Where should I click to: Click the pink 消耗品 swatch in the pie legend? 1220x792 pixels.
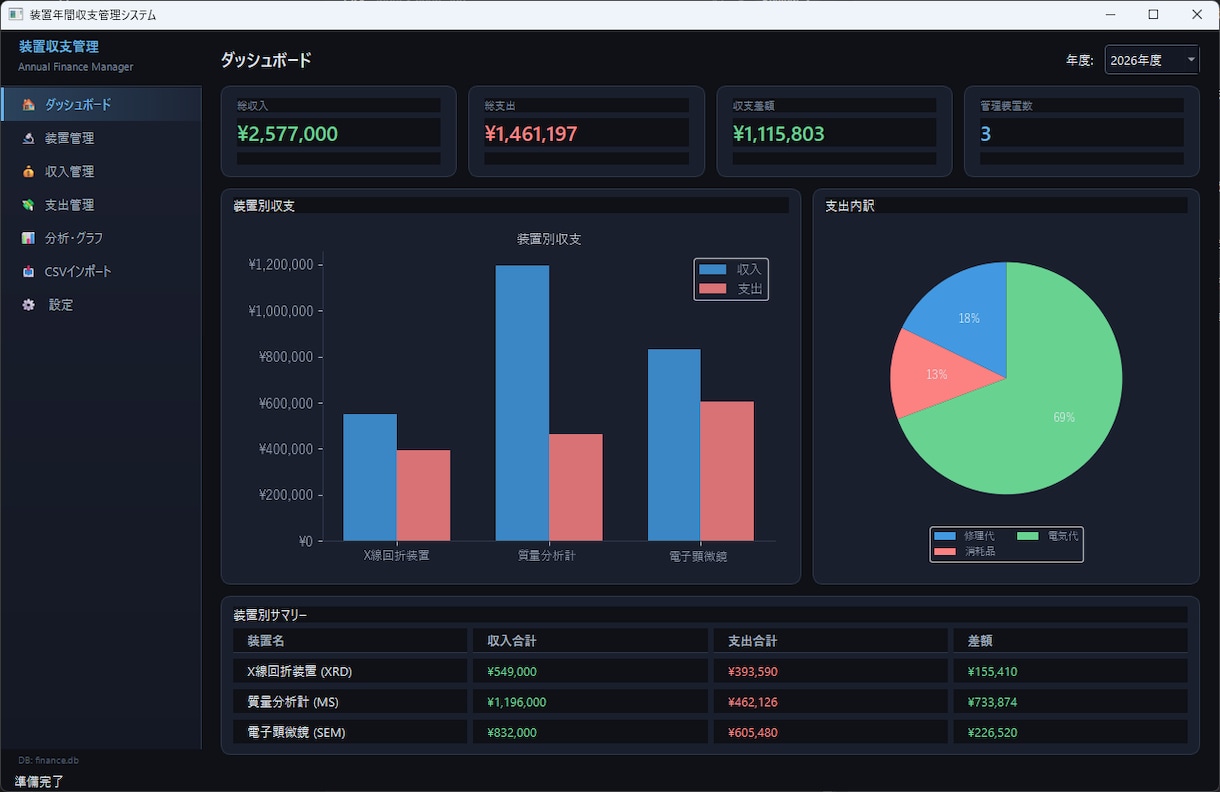pyautogui.click(x=945, y=551)
